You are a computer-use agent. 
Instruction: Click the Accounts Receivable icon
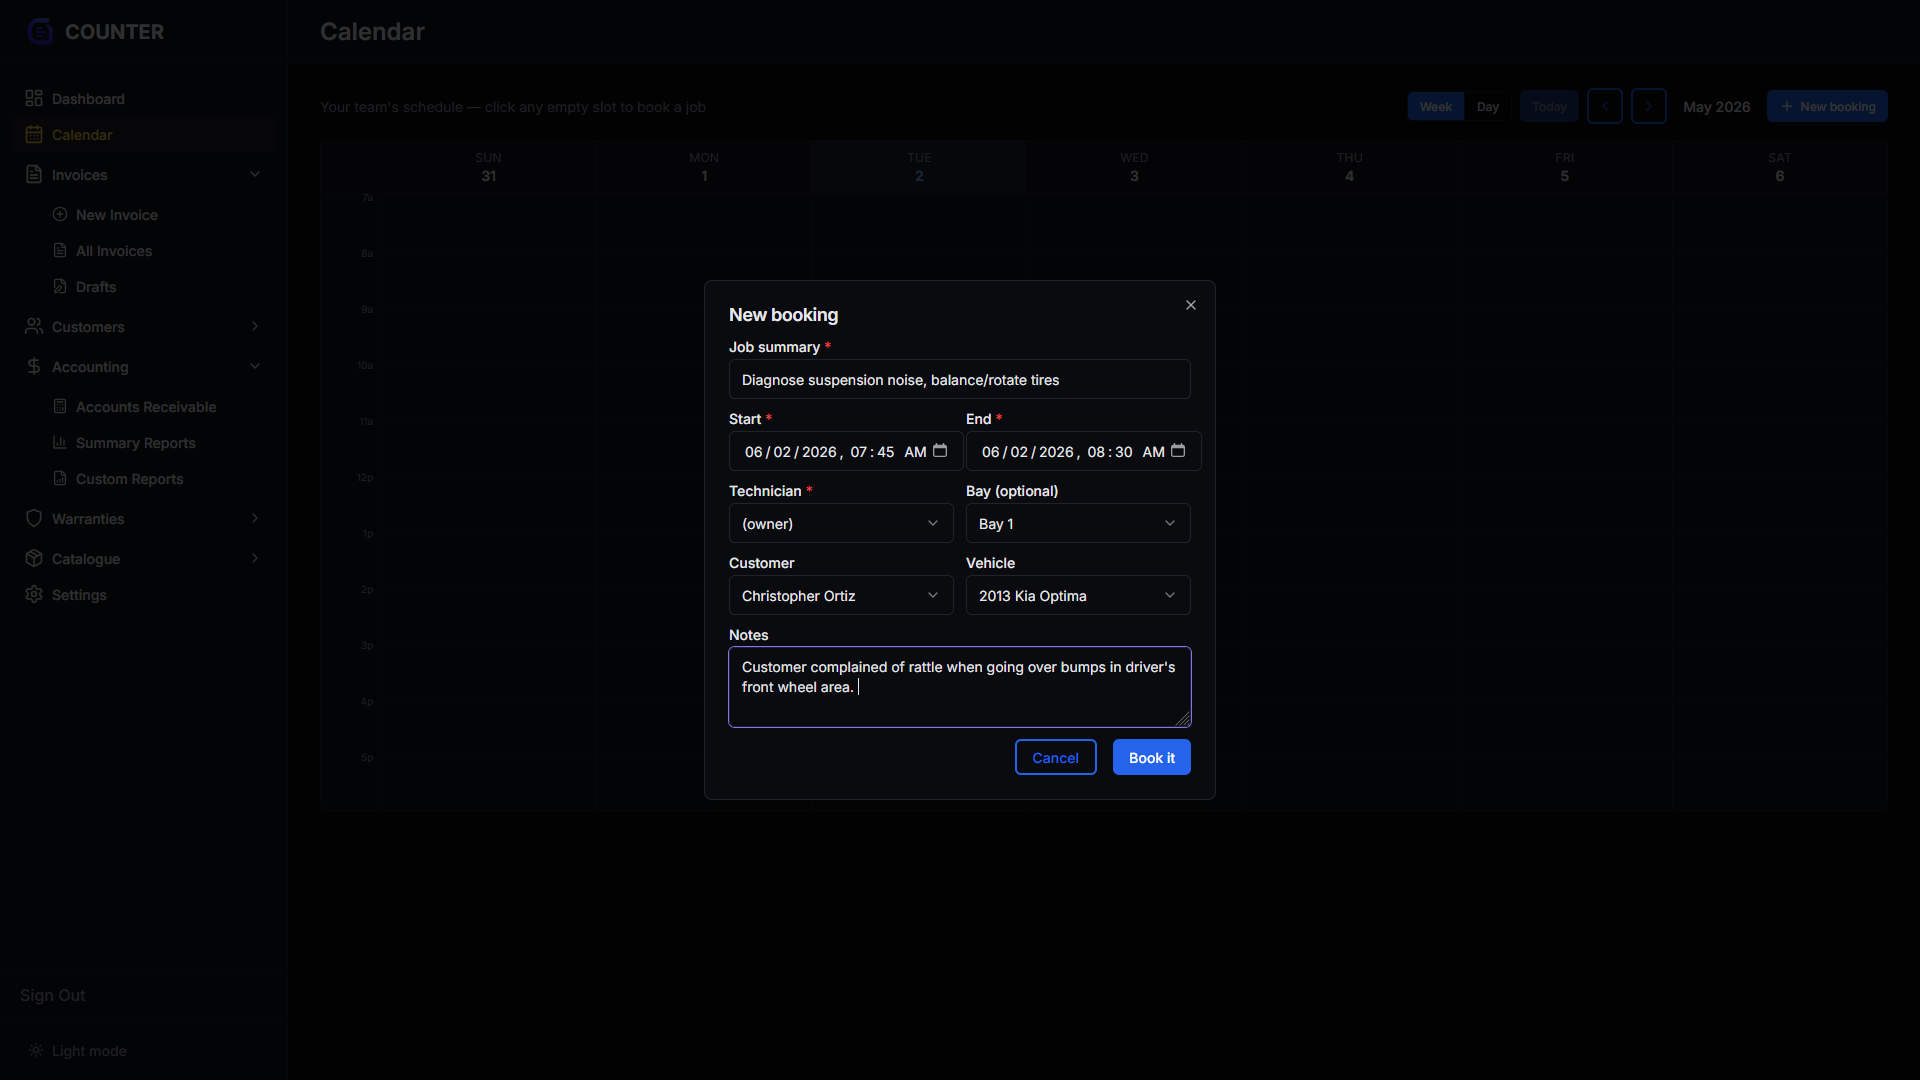click(60, 406)
